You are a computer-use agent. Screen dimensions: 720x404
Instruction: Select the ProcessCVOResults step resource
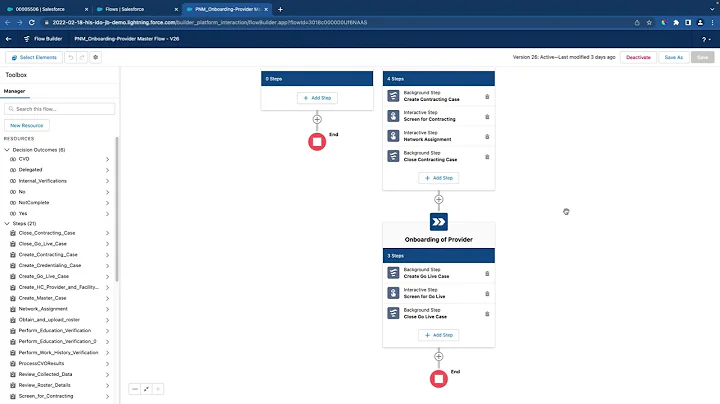pos(41,363)
